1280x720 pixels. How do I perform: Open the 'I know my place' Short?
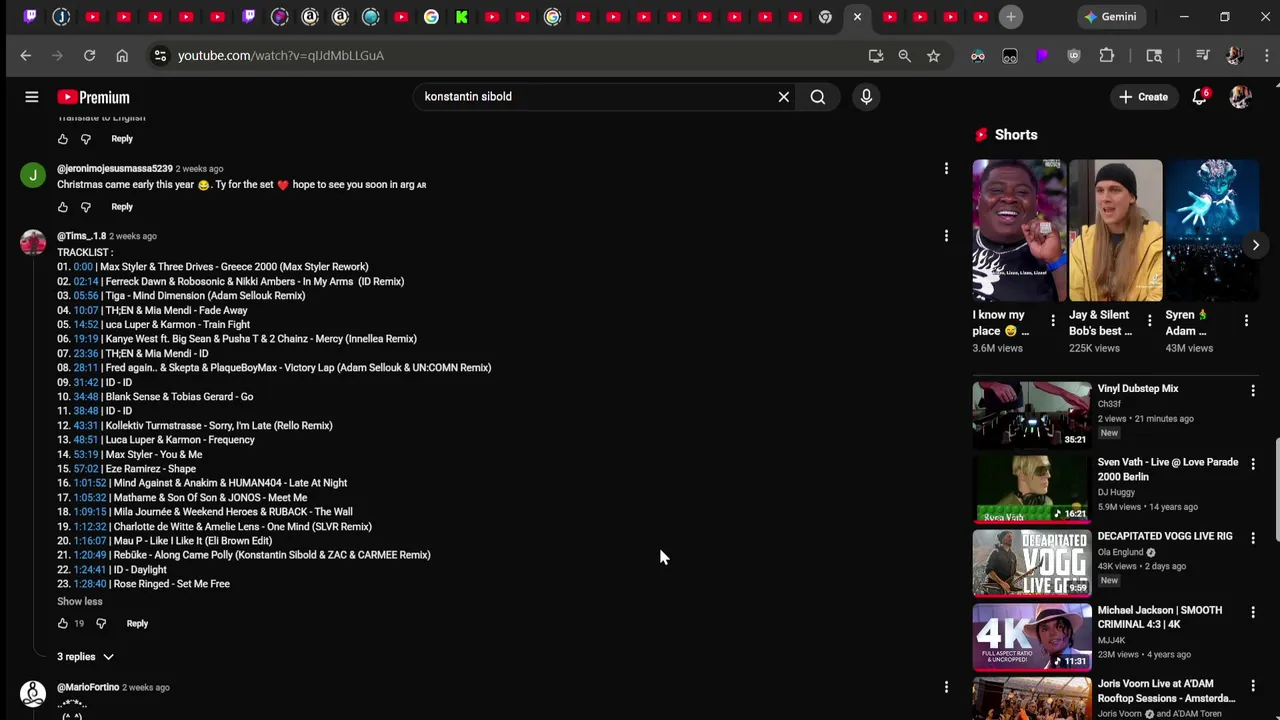click(x=1019, y=230)
